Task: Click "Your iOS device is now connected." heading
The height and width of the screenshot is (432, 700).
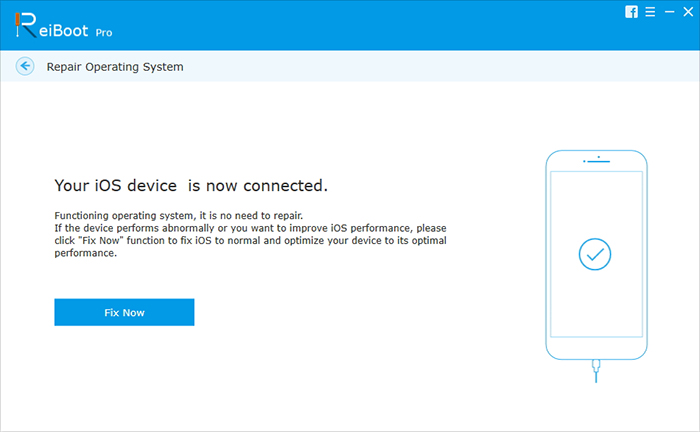Action: (x=191, y=185)
